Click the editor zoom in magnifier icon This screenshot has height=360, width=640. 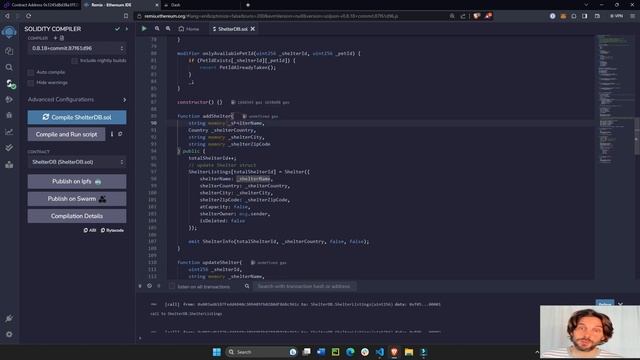click(168, 29)
